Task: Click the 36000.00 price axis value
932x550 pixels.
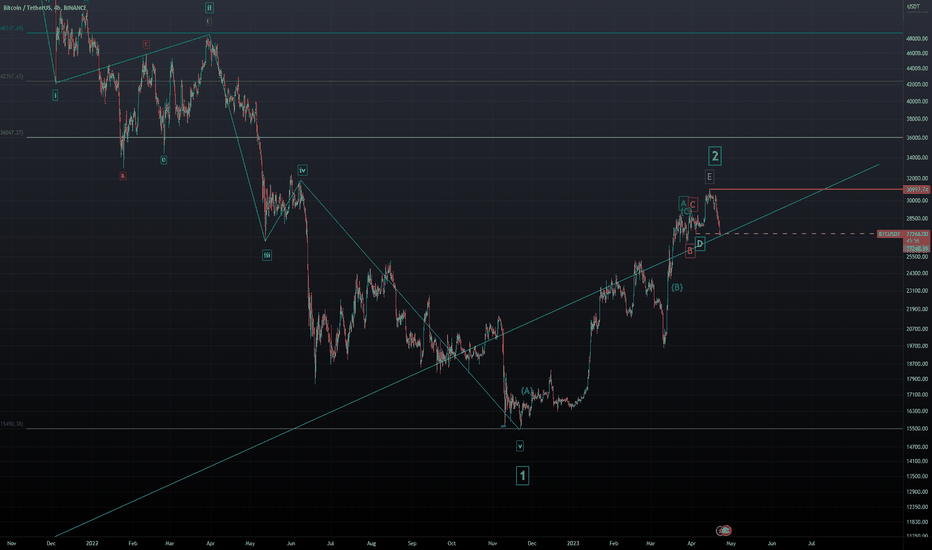Action: click(917, 138)
